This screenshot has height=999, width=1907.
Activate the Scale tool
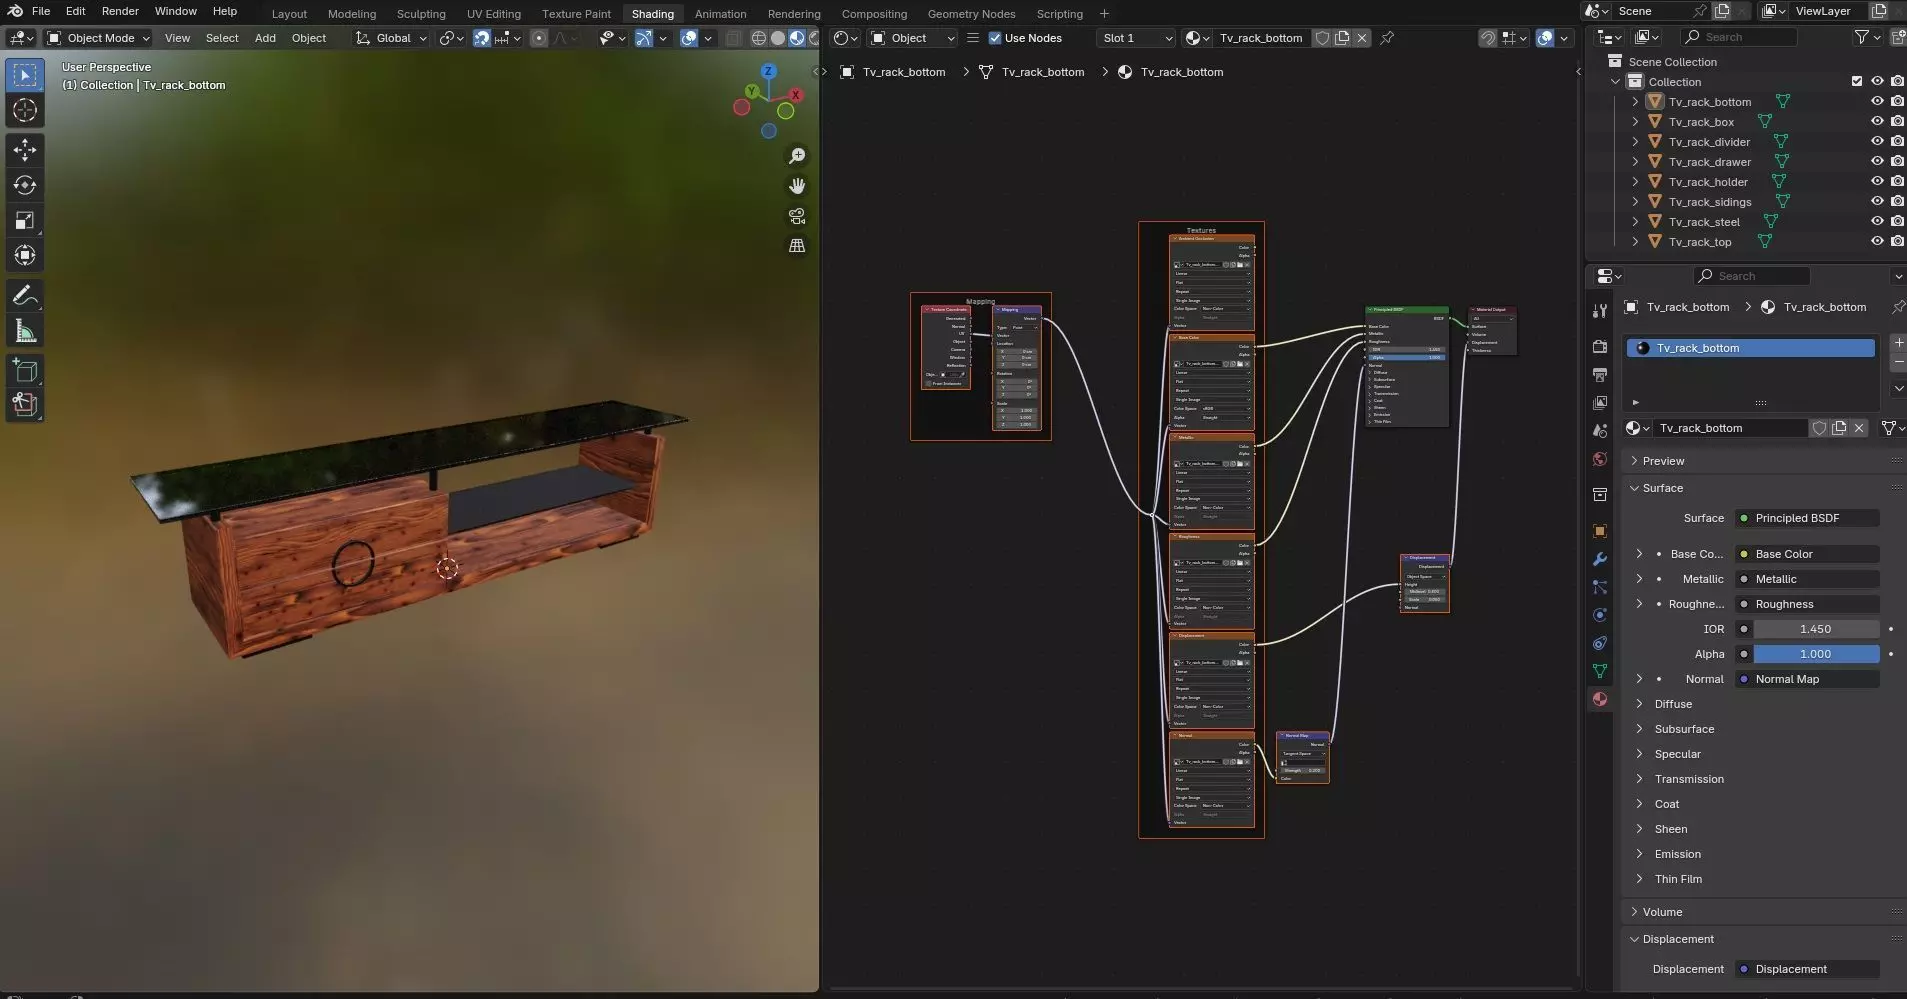[25, 220]
